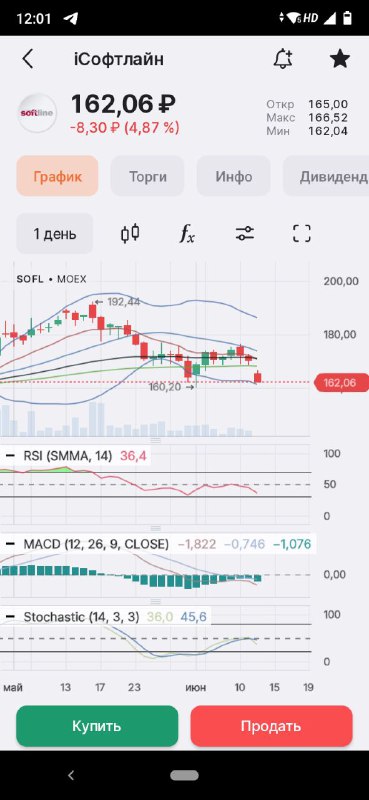Change chart type with candlestick icon
The image size is (369, 800).
point(130,234)
